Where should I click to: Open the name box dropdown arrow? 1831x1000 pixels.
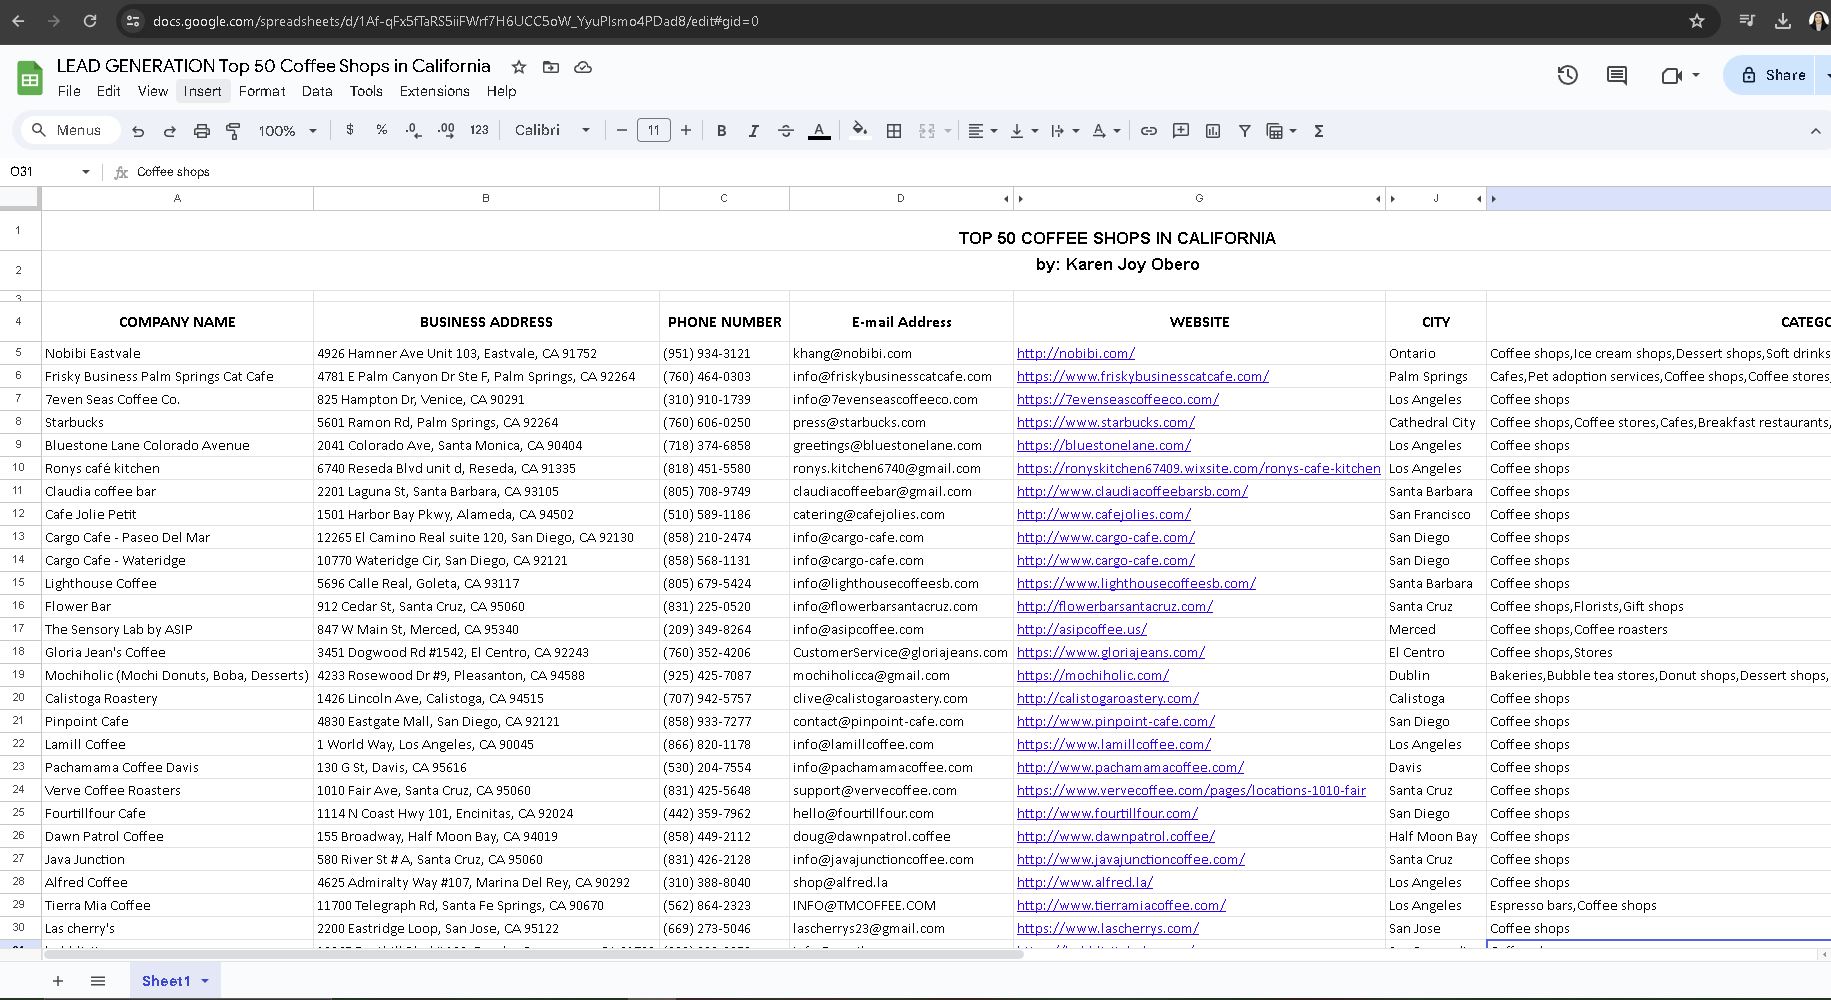(x=85, y=172)
